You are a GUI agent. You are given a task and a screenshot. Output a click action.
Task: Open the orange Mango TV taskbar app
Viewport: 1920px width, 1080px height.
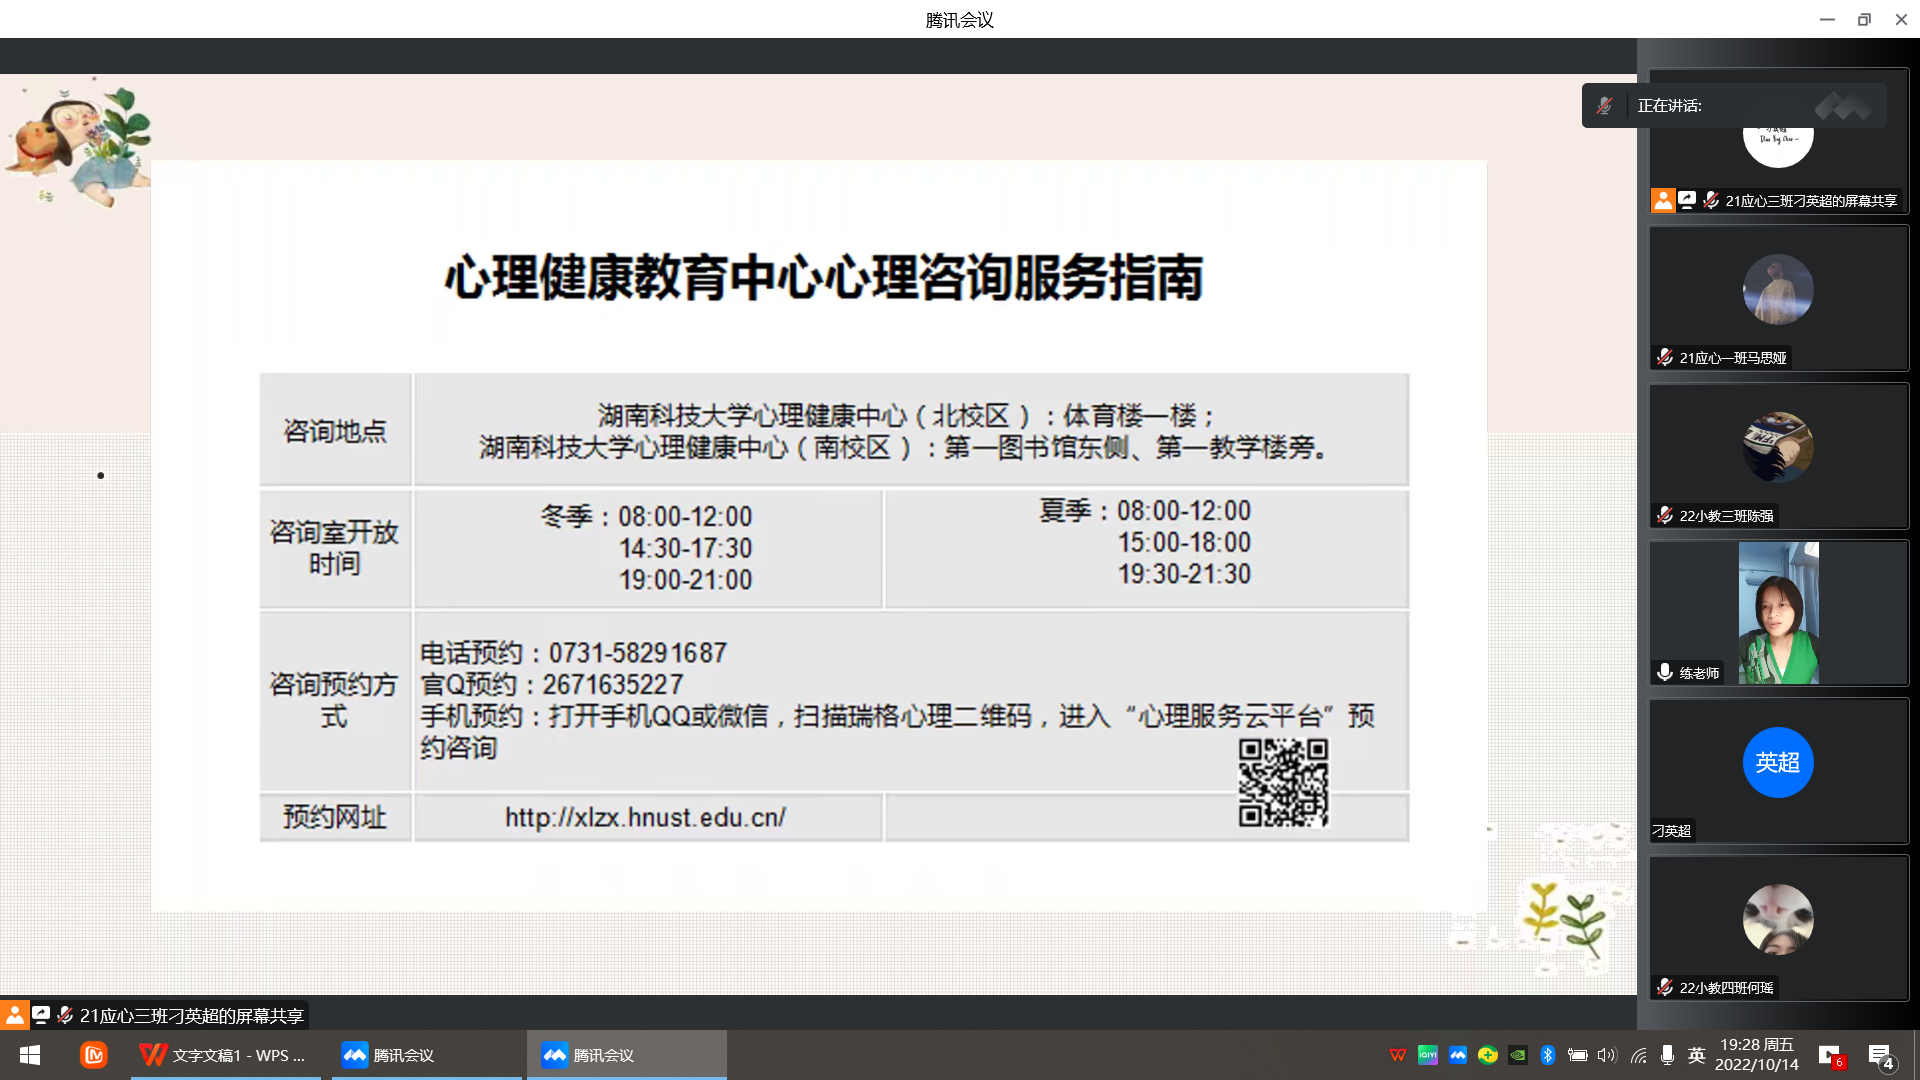(94, 1055)
